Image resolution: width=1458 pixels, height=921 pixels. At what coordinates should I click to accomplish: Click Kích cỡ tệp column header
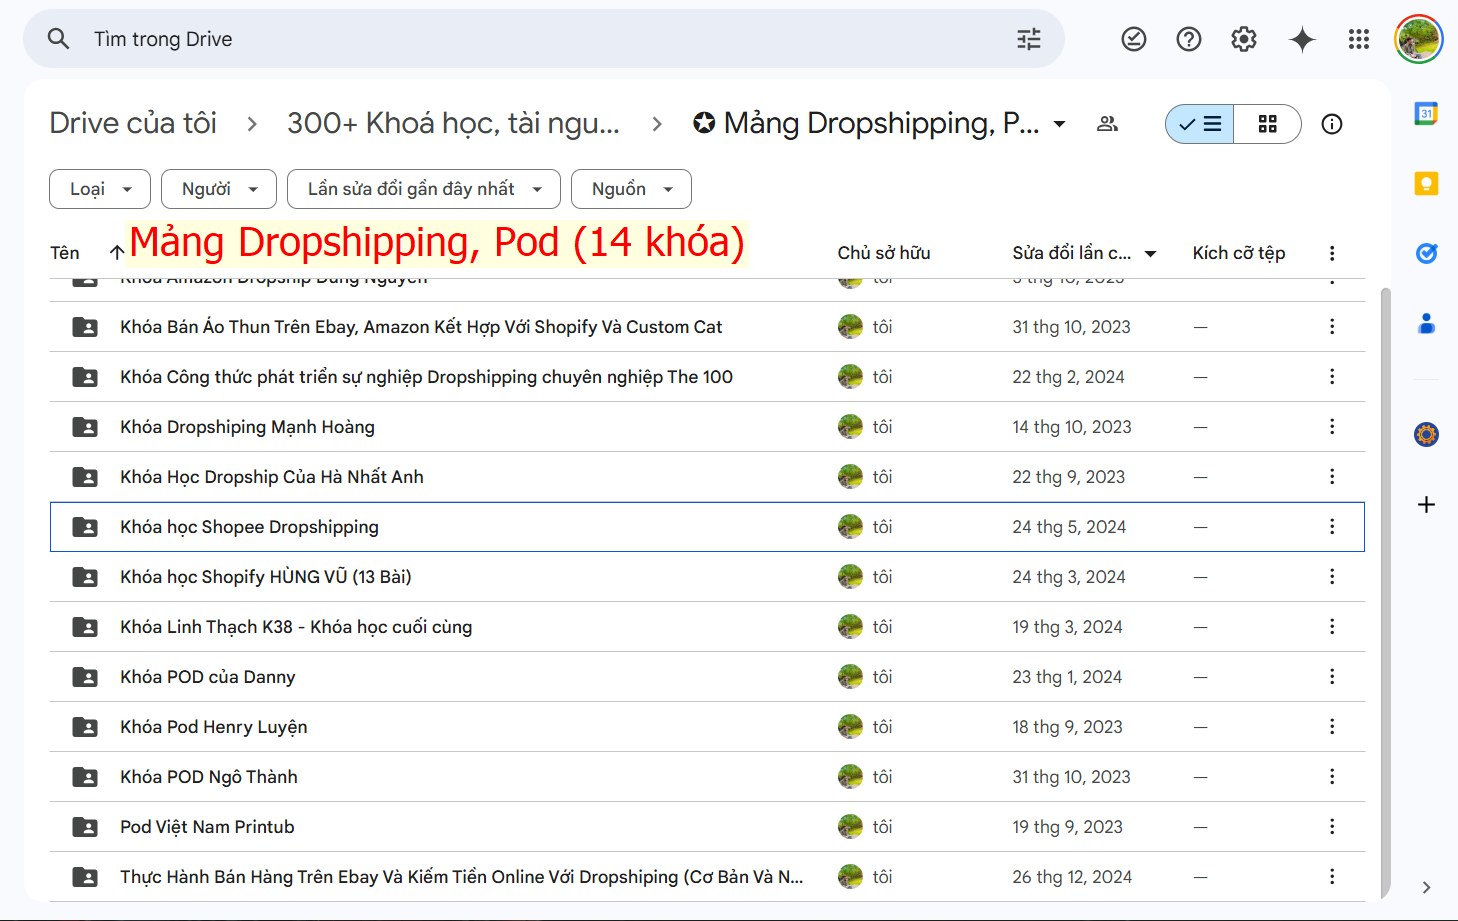[x=1239, y=253]
